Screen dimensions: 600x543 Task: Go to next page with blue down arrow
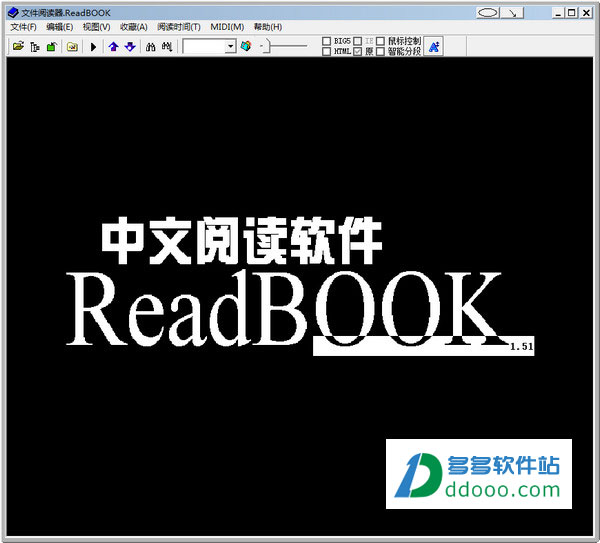(x=130, y=47)
